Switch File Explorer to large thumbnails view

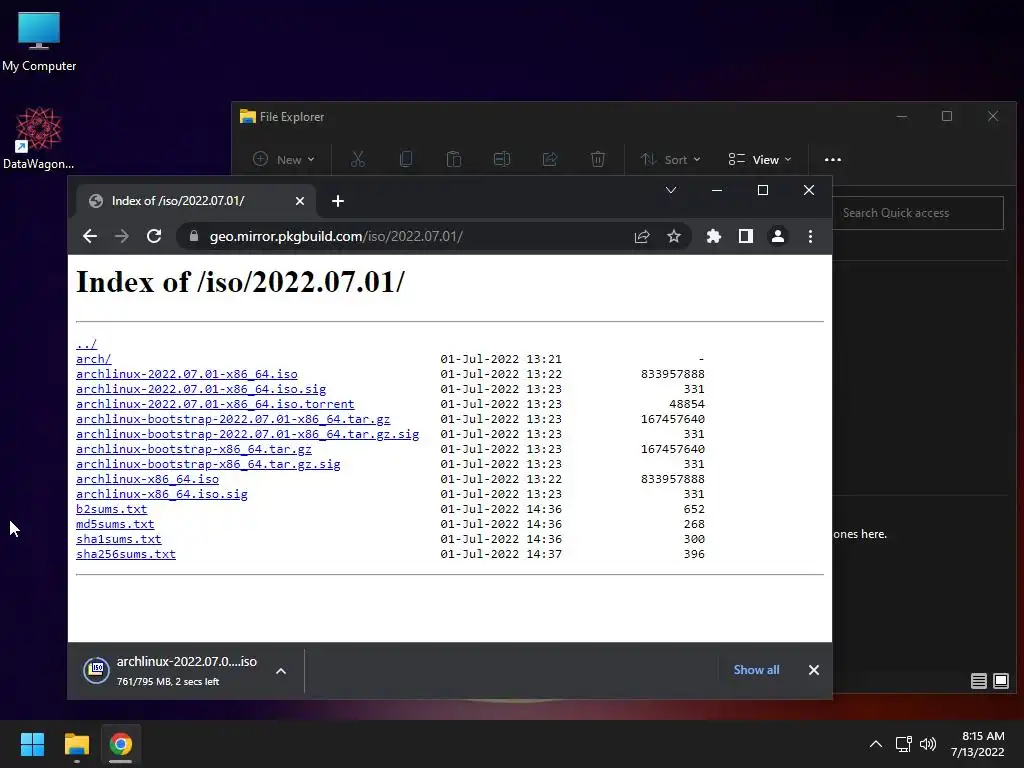pyautogui.click(x=1000, y=681)
